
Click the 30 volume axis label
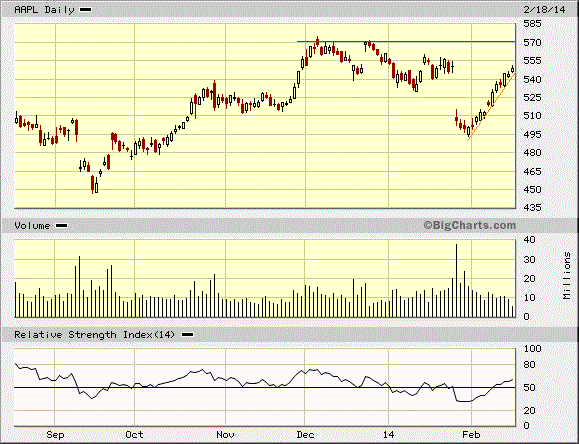pos(530,260)
